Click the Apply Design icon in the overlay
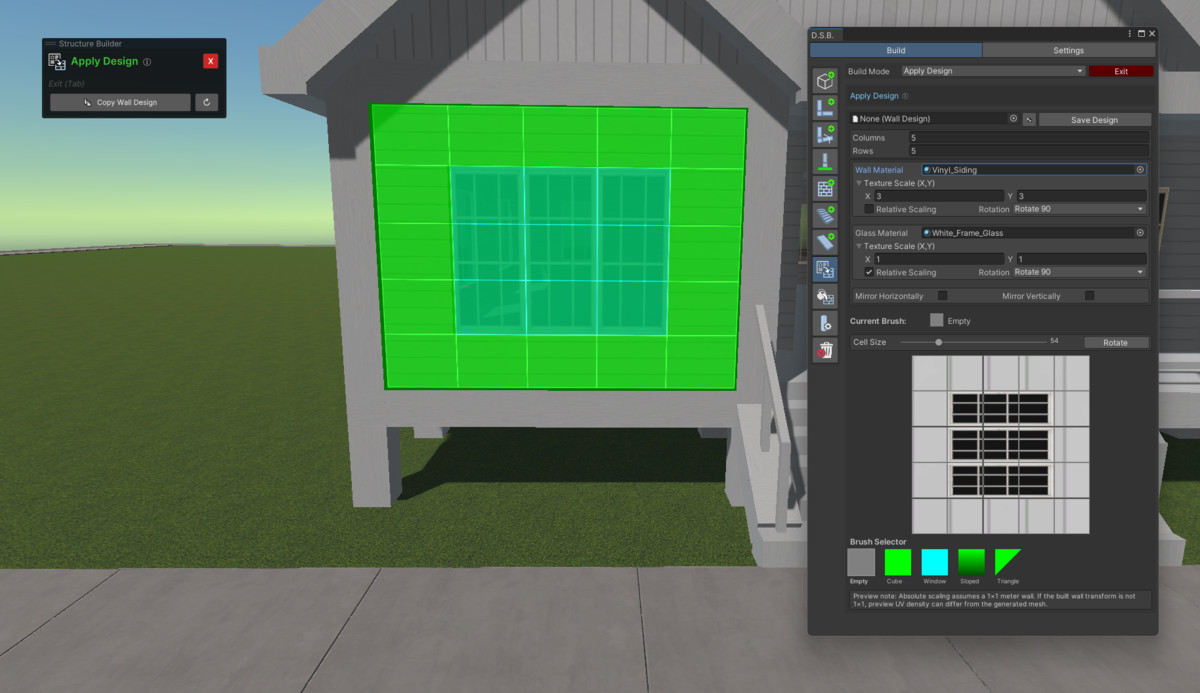The image size is (1200, 693). (57, 62)
